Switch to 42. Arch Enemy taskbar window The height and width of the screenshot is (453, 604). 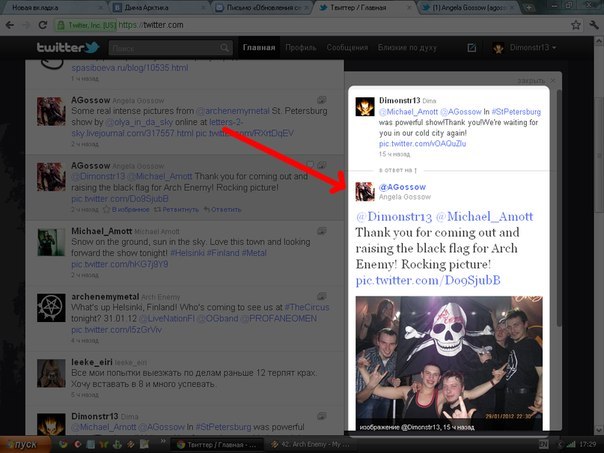click(x=312, y=445)
